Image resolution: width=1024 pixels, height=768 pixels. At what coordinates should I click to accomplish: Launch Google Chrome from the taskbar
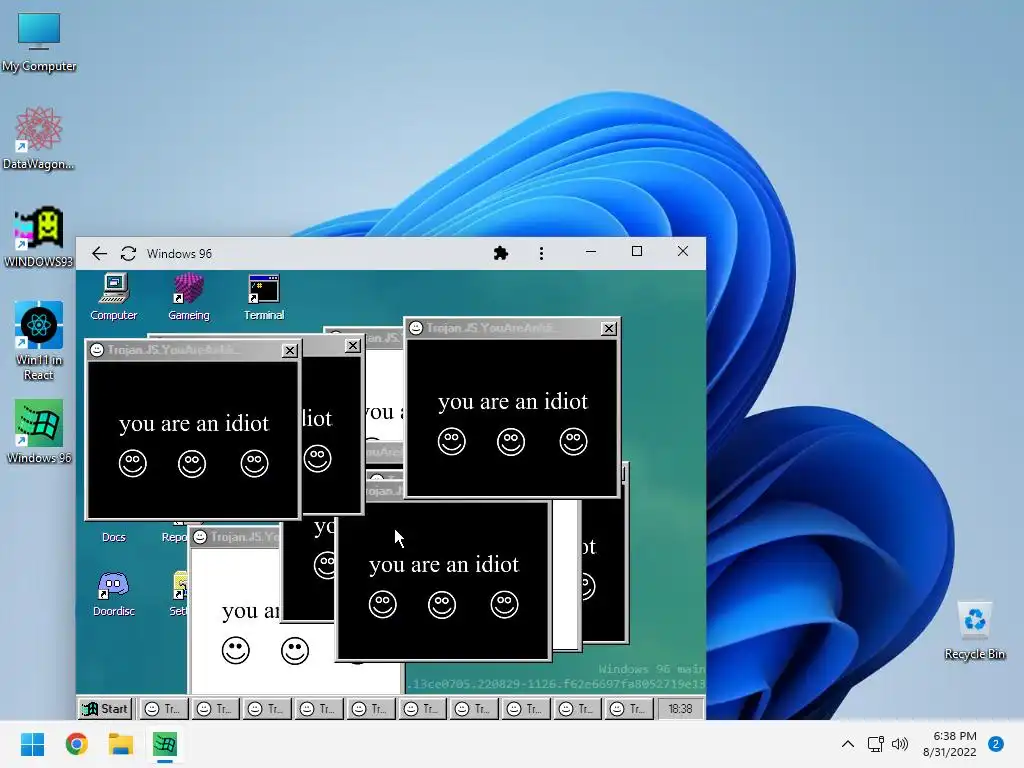[76, 744]
